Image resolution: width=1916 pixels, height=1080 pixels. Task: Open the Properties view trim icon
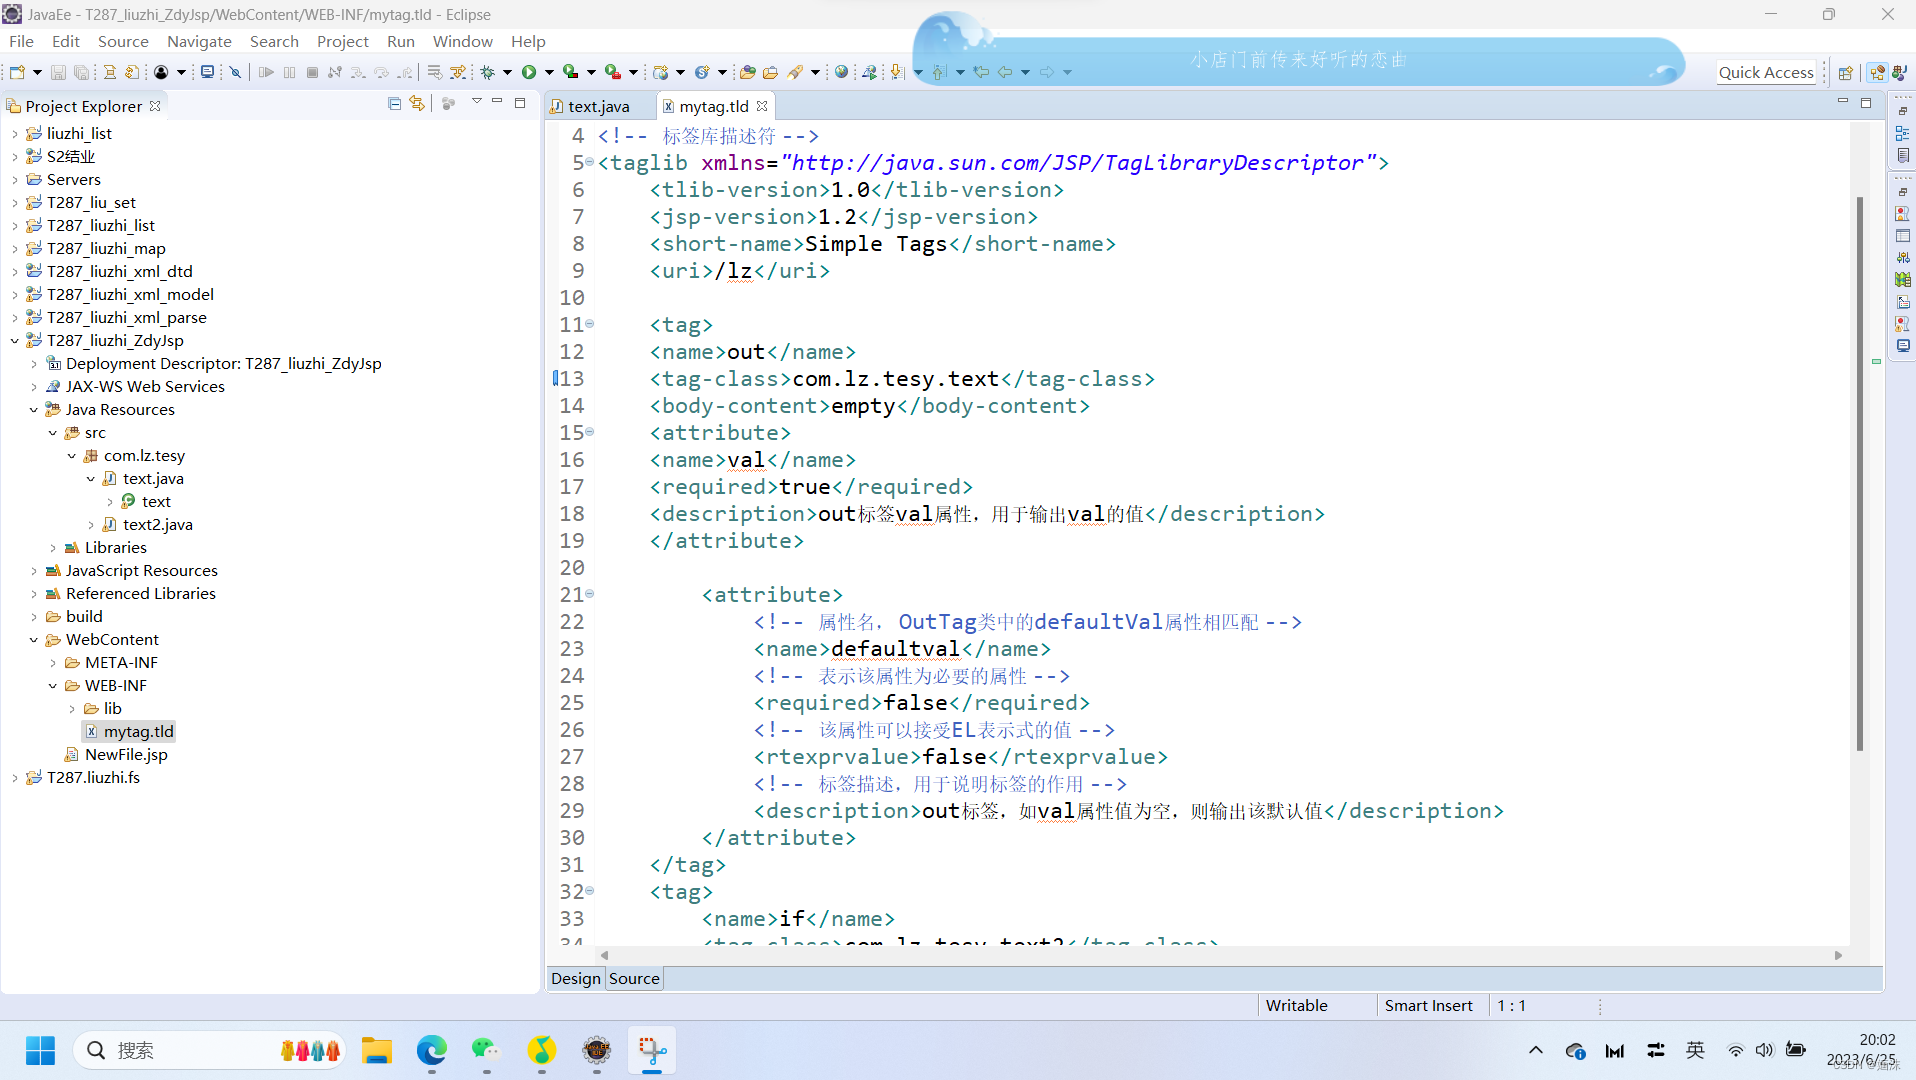(1903, 236)
